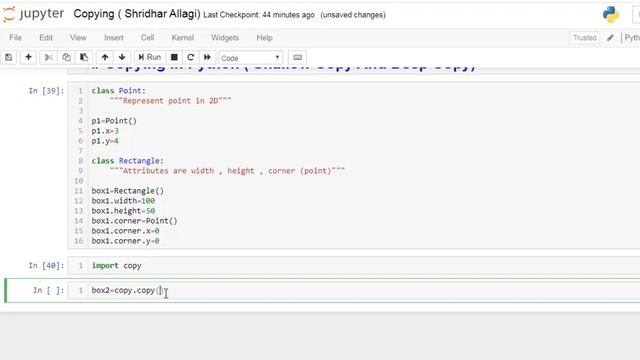Viewport: 640px width, 360px height.
Task: Click the Trusted notebook button
Action: pyautogui.click(x=584, y=38)
